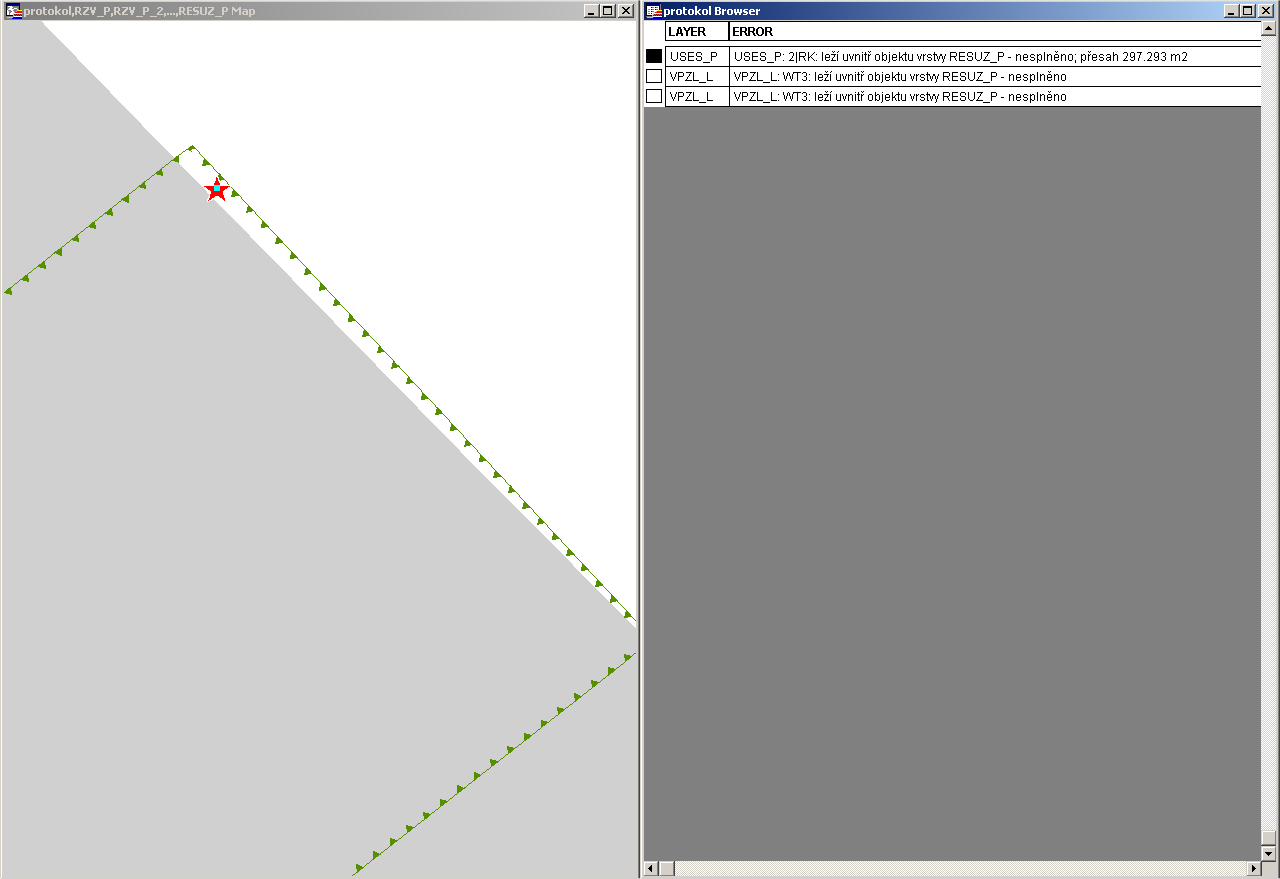Close the Map window
The height and width of the screenshot is (879, 1280).
click(626, 11)
